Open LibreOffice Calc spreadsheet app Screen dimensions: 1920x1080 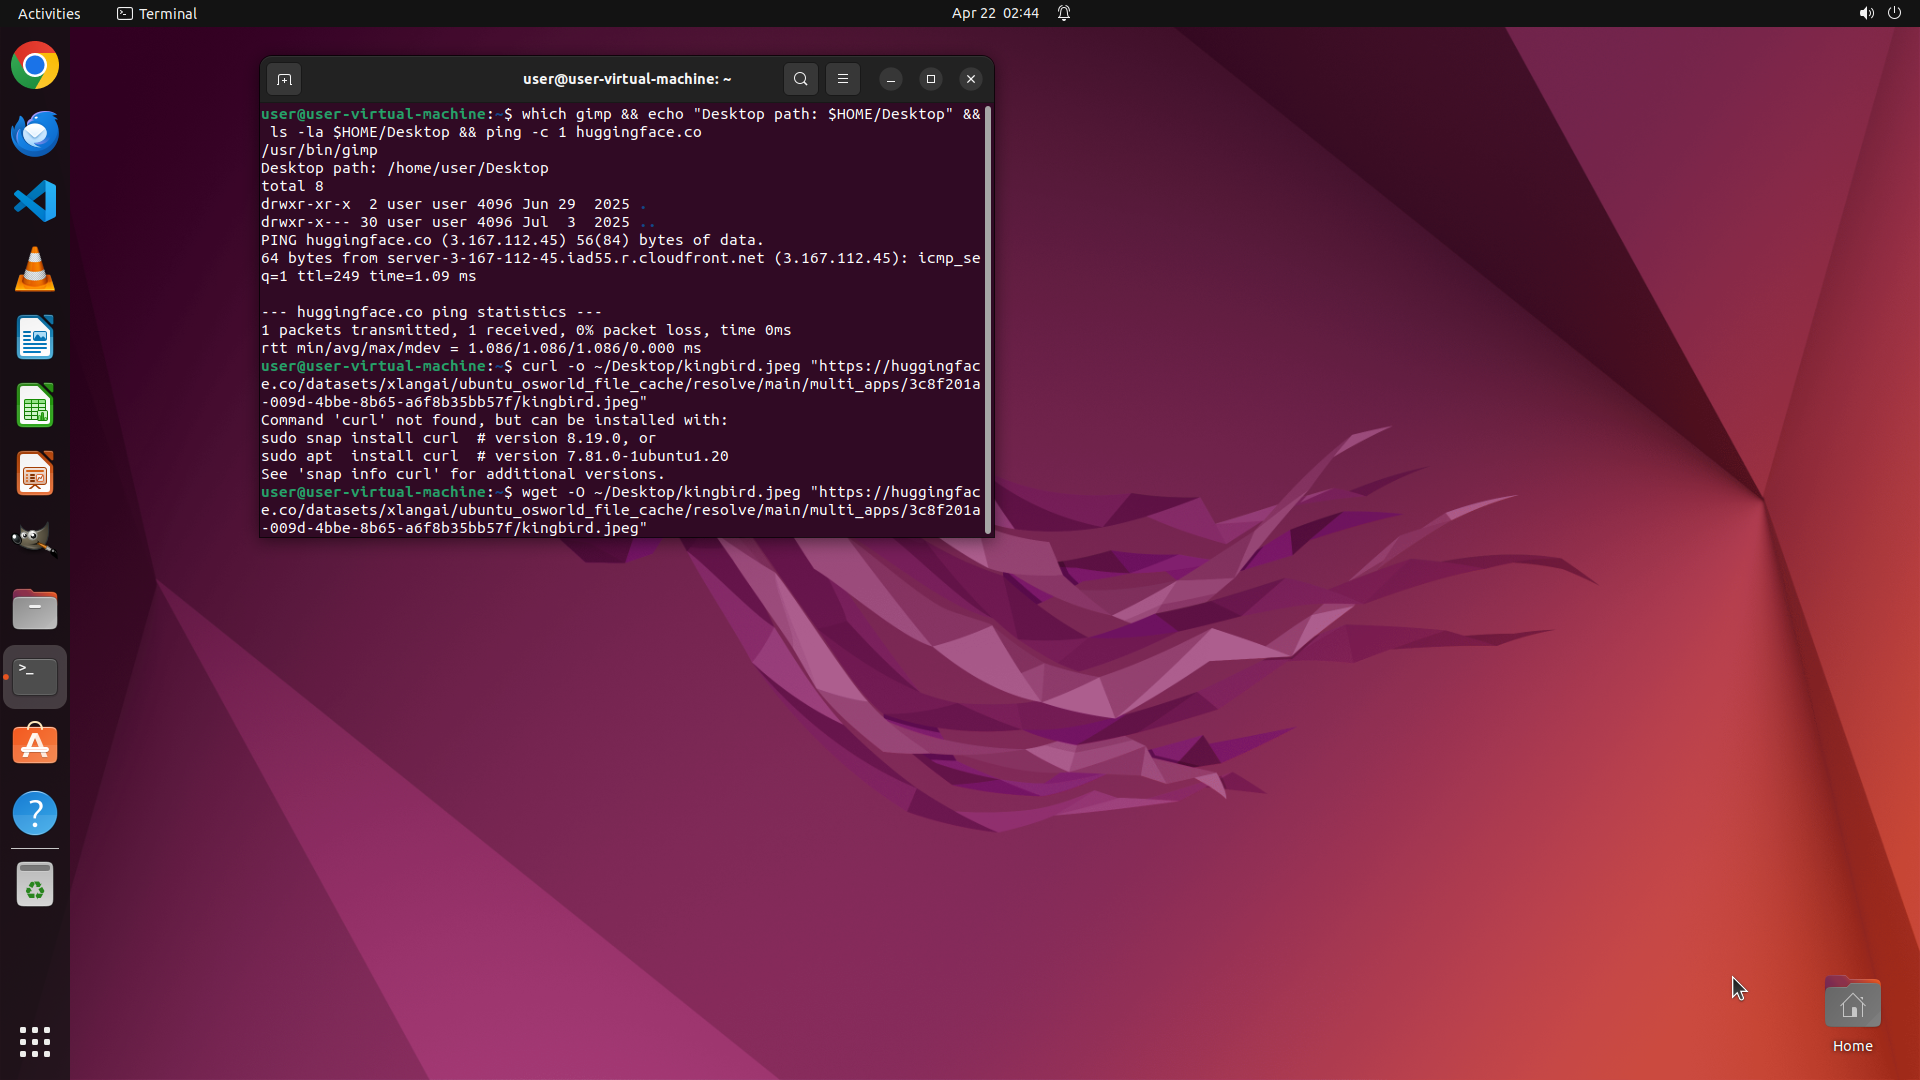coord(35,406)
